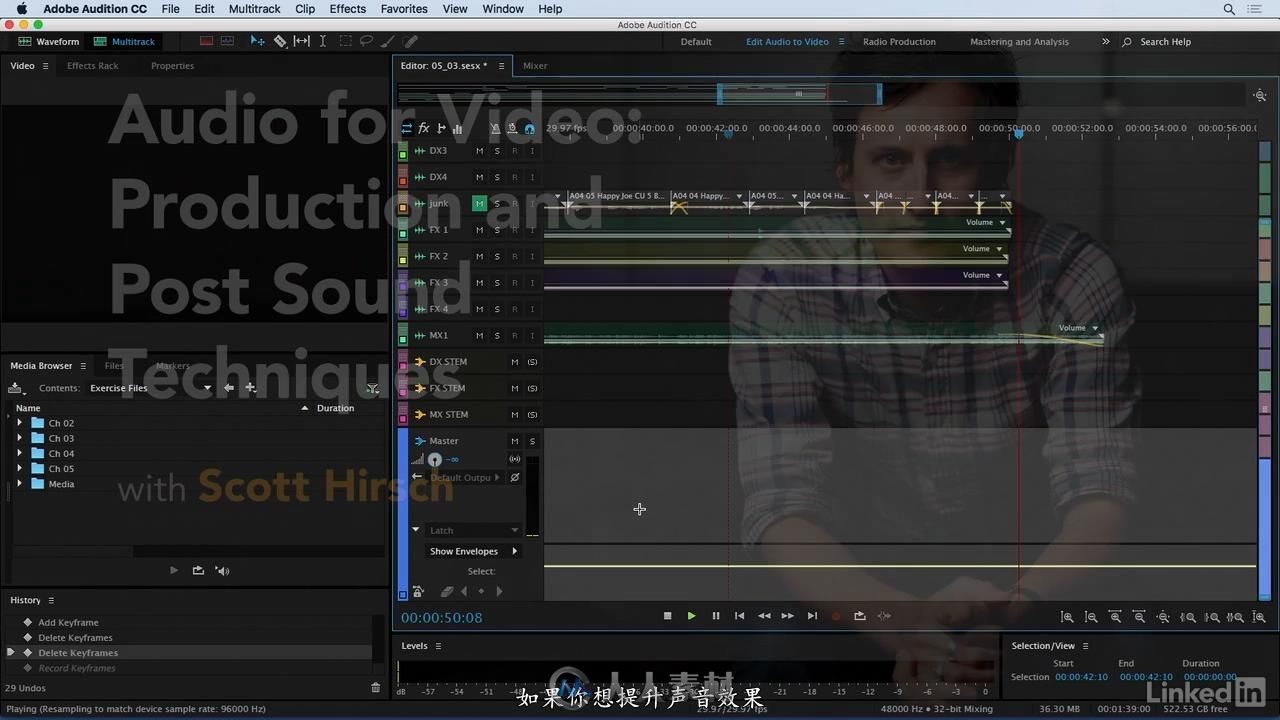Enable input monitoring on MX1 track
1280x720 pixels.
532,335
